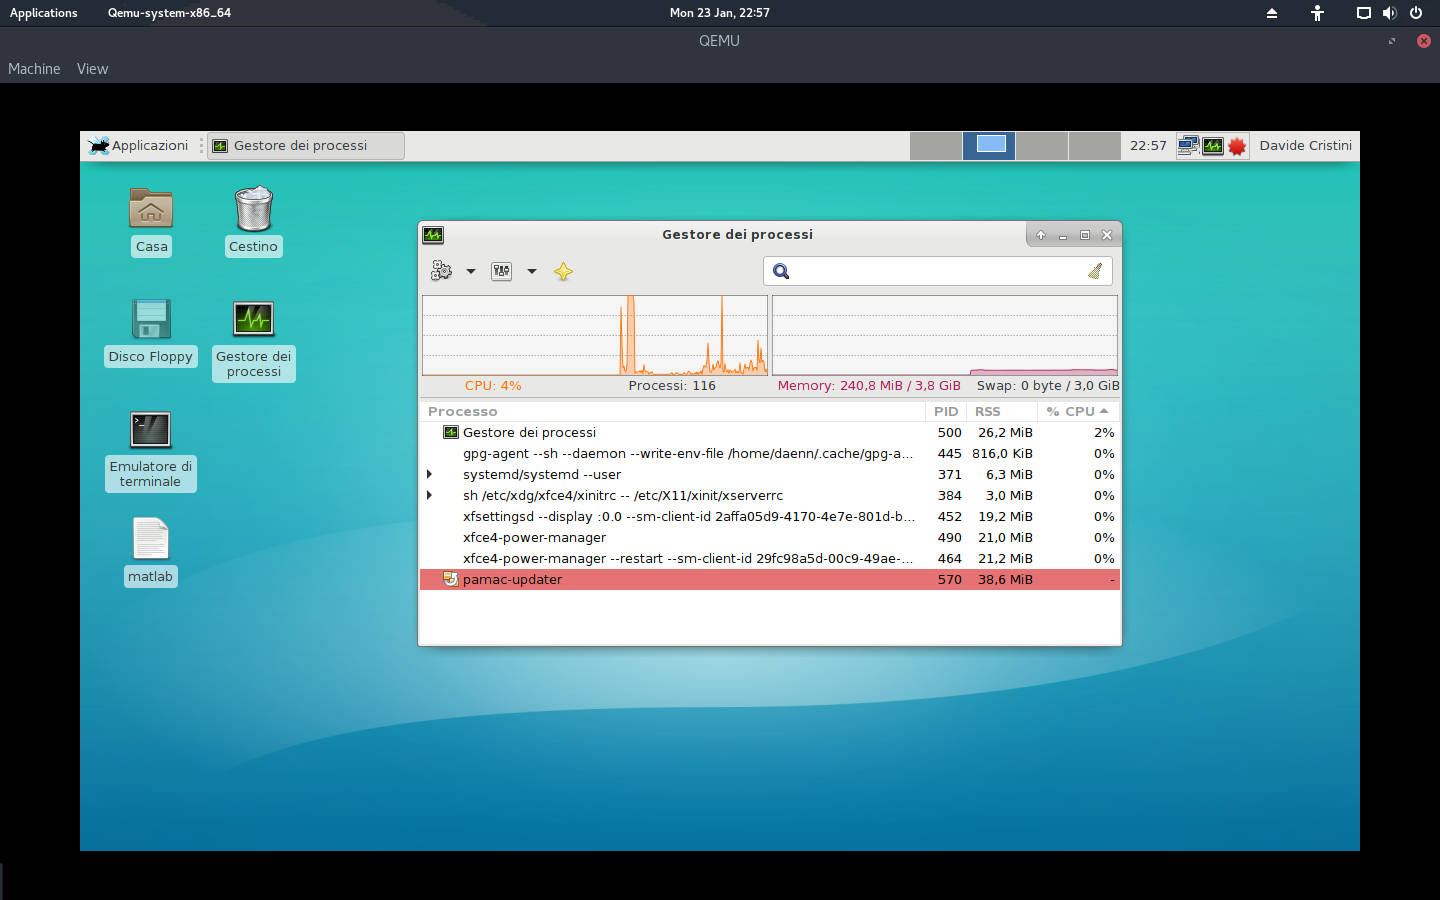The image size is (1440, 900).
Task: Sort processes by the % CPU column
Action: click(1078, 411)
